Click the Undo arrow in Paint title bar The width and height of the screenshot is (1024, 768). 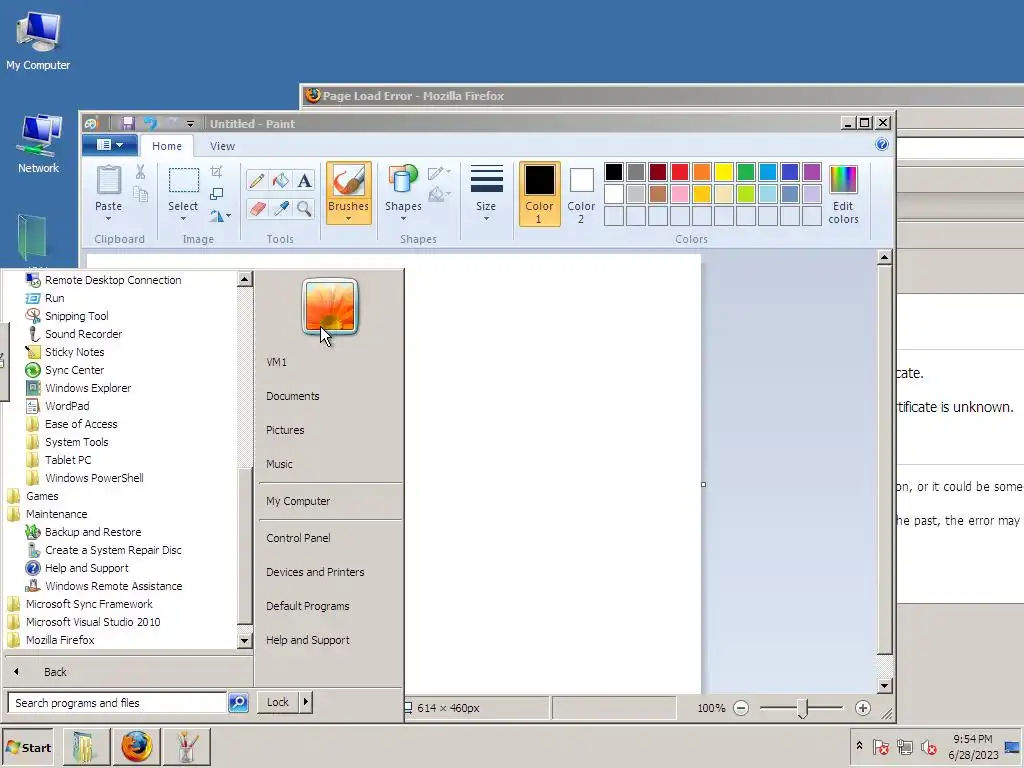151,123
